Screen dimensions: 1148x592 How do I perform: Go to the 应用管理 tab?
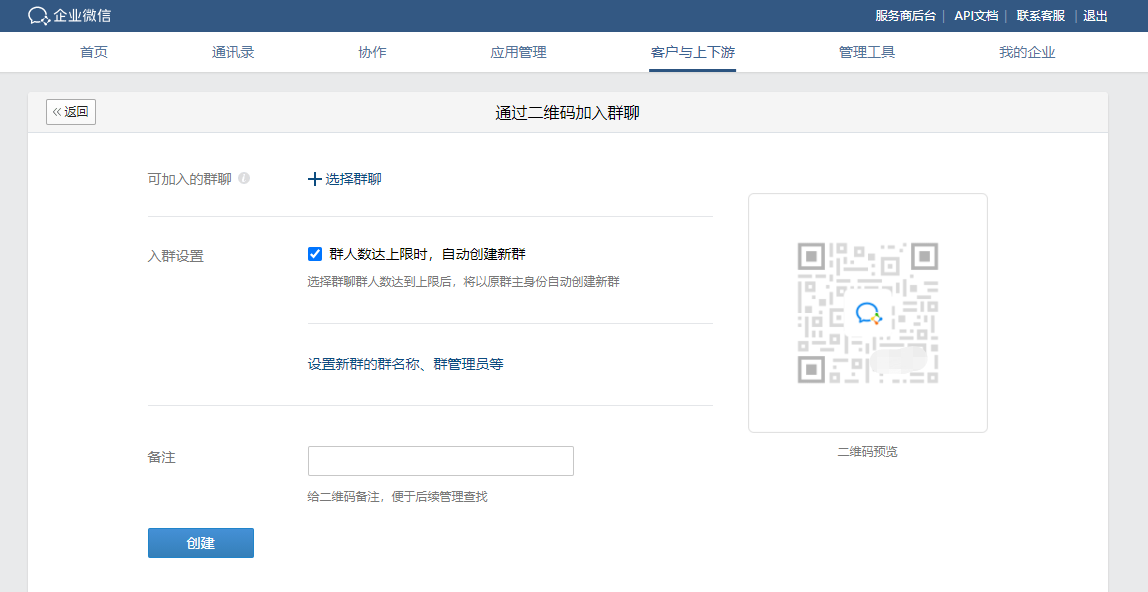click(x=518, y=52)
